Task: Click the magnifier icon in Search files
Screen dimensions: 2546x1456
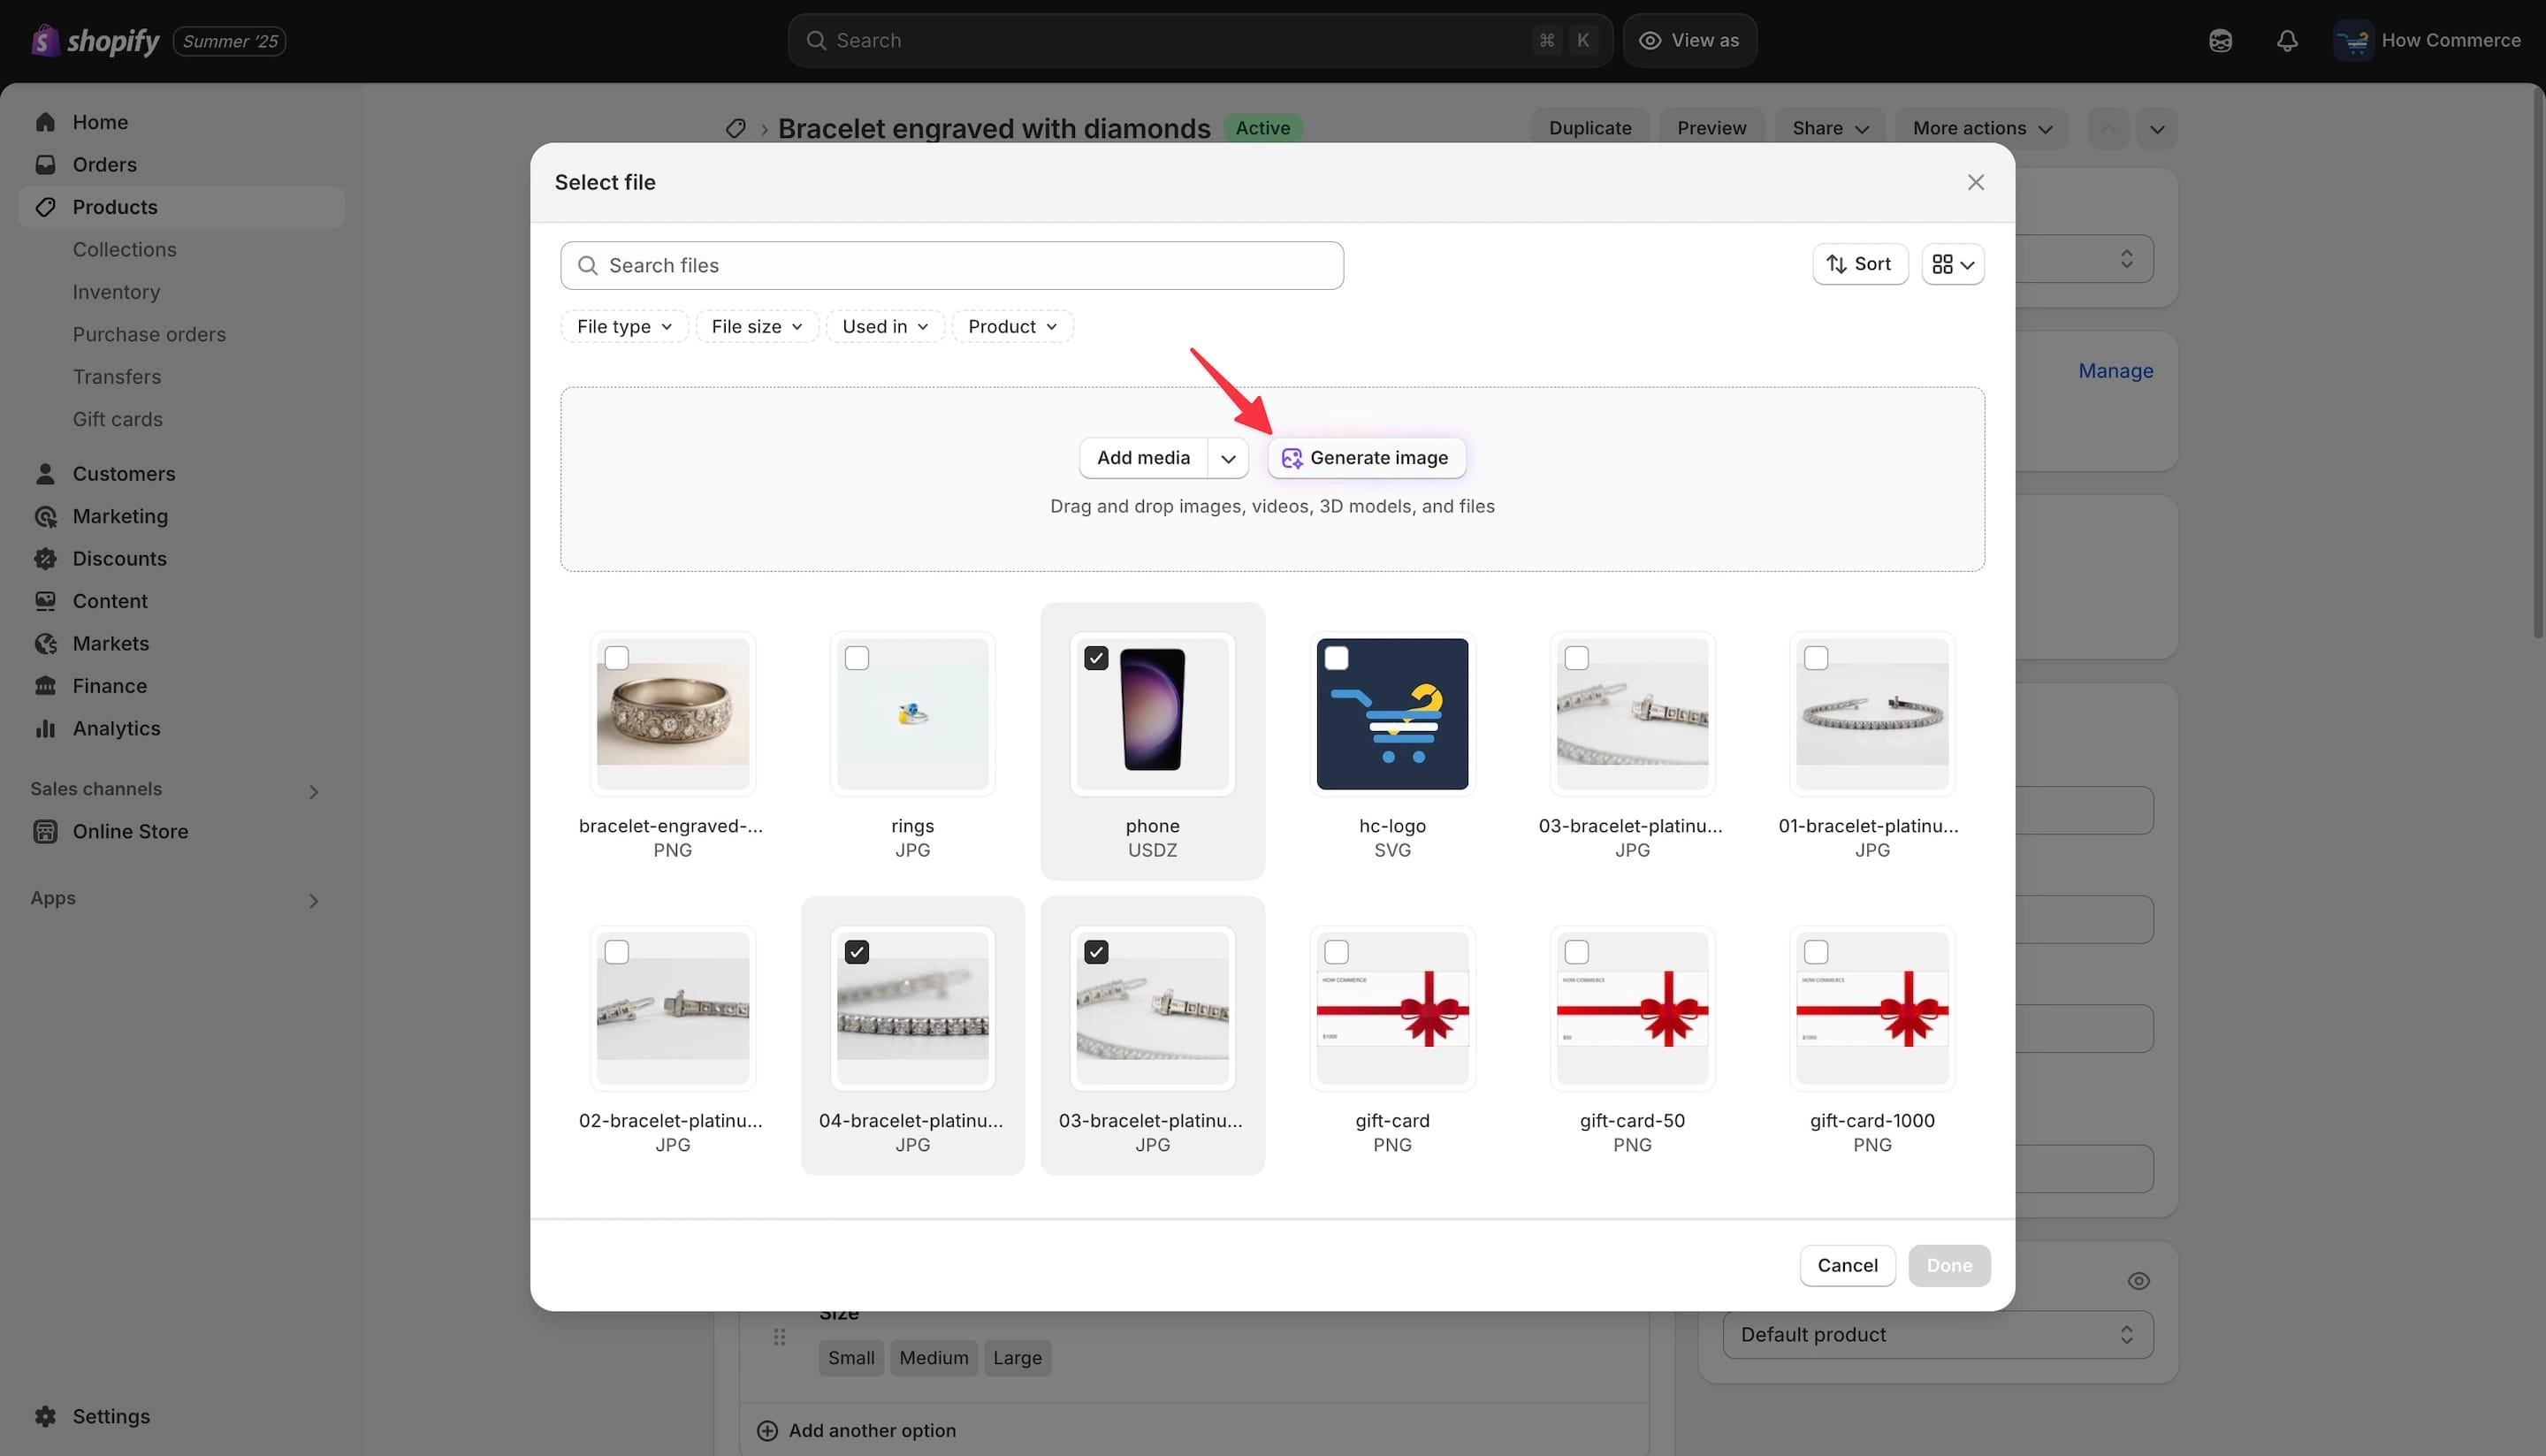Action: [588, 265]
